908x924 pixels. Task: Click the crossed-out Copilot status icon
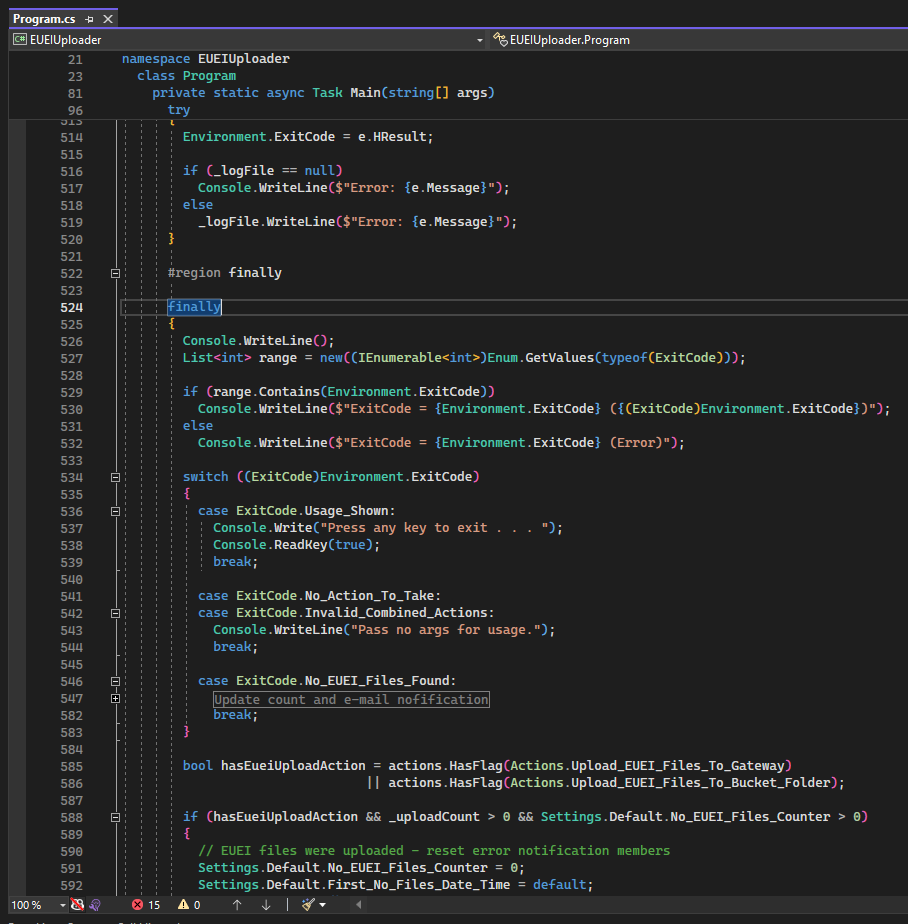(77, 905)
